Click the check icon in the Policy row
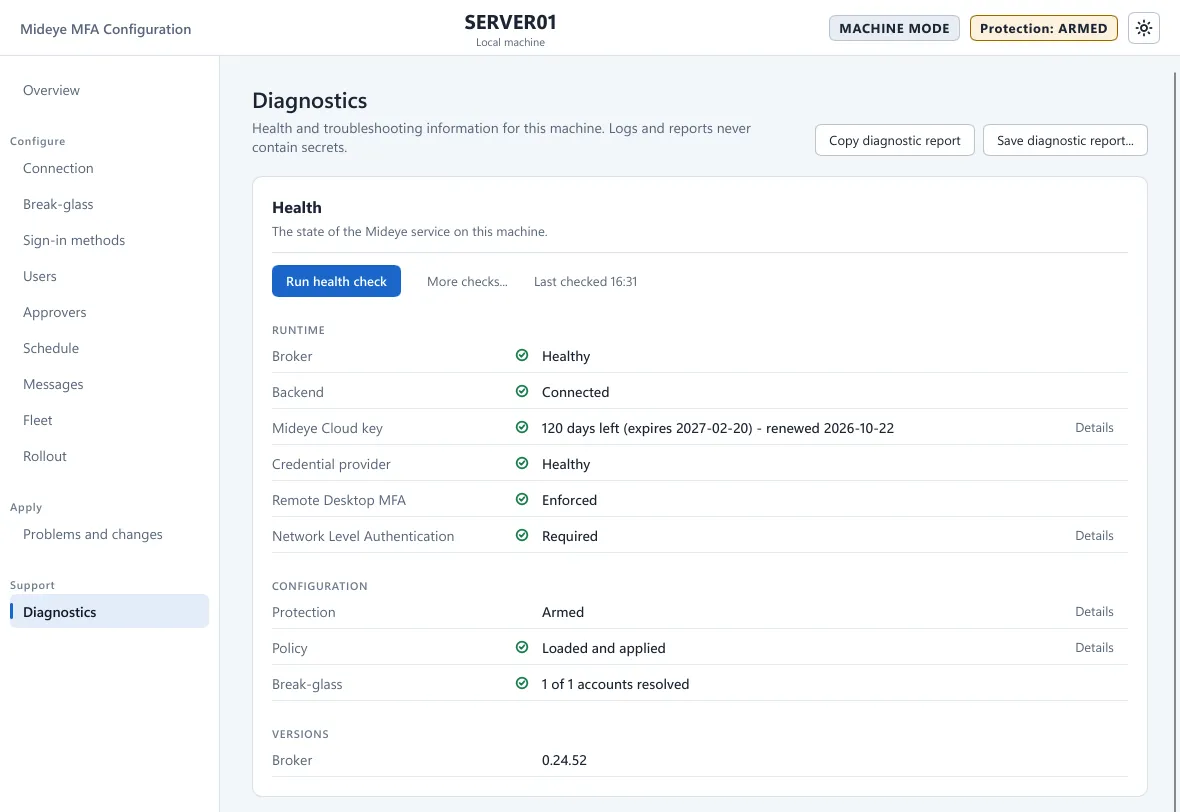Image resolution: width=1180 pixels, height=812 pixels. click(x=522, y=647)
